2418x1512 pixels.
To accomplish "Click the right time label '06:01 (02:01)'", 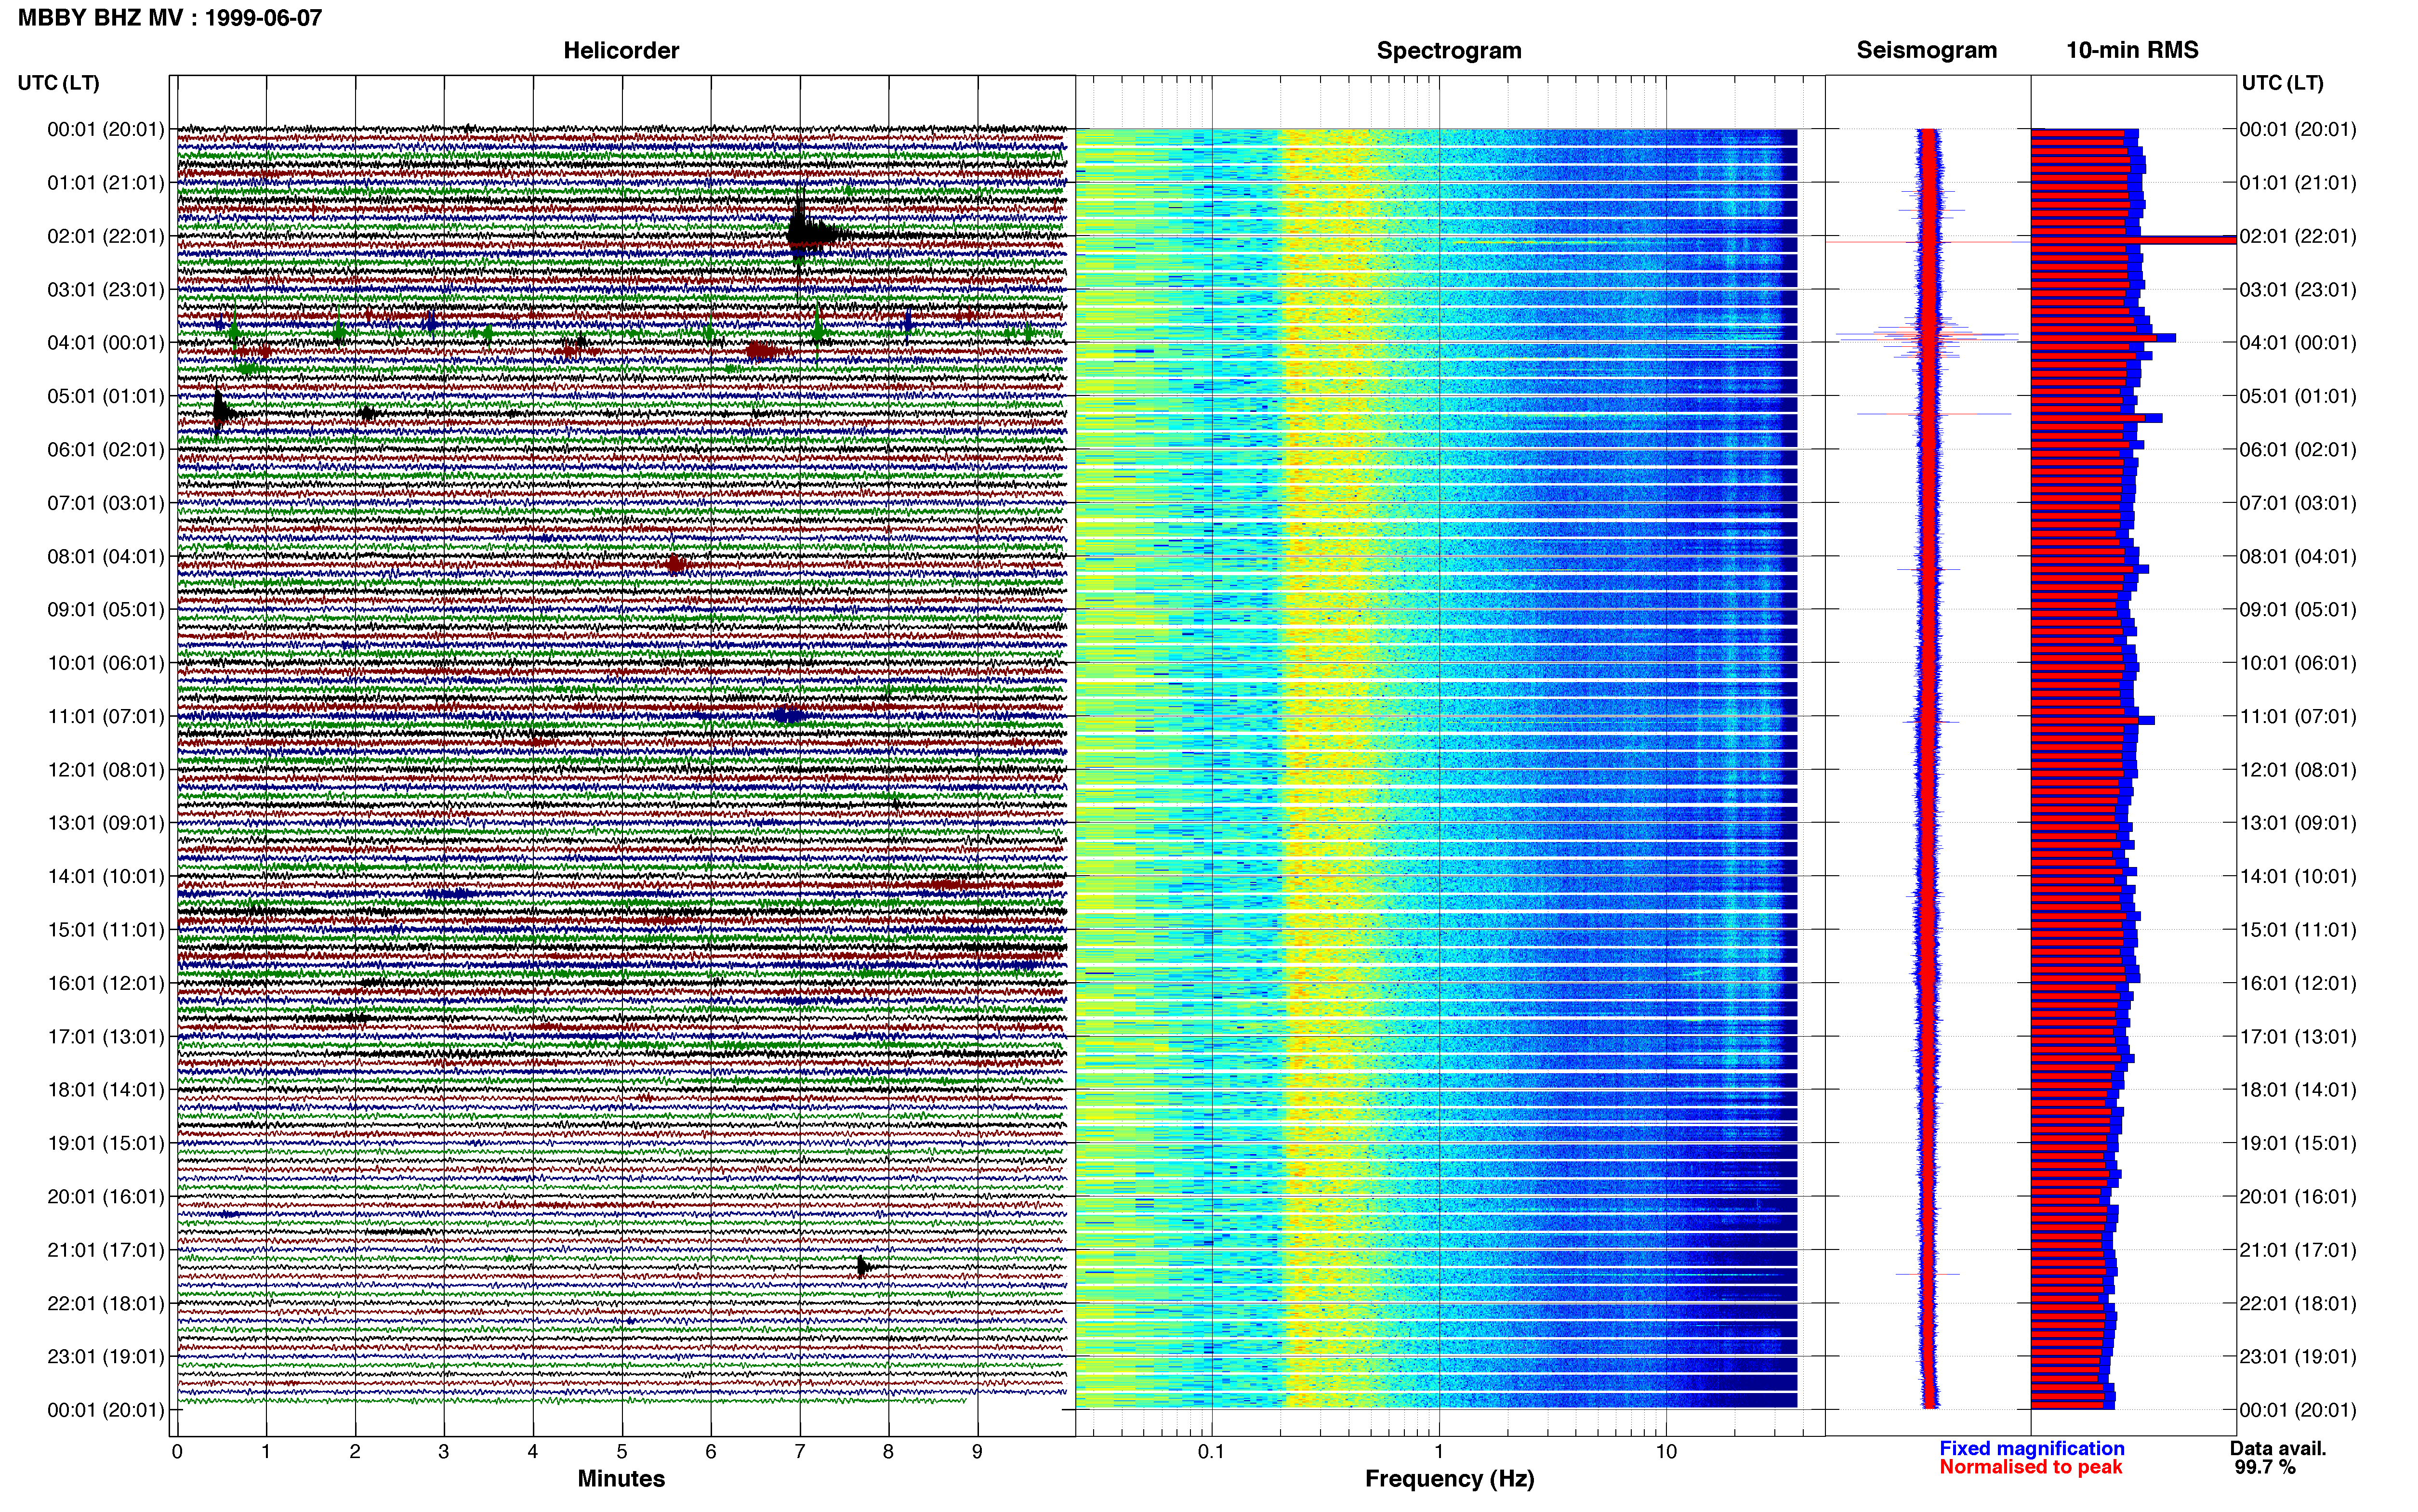I will pyautogui.click(x=2298, y=450).
